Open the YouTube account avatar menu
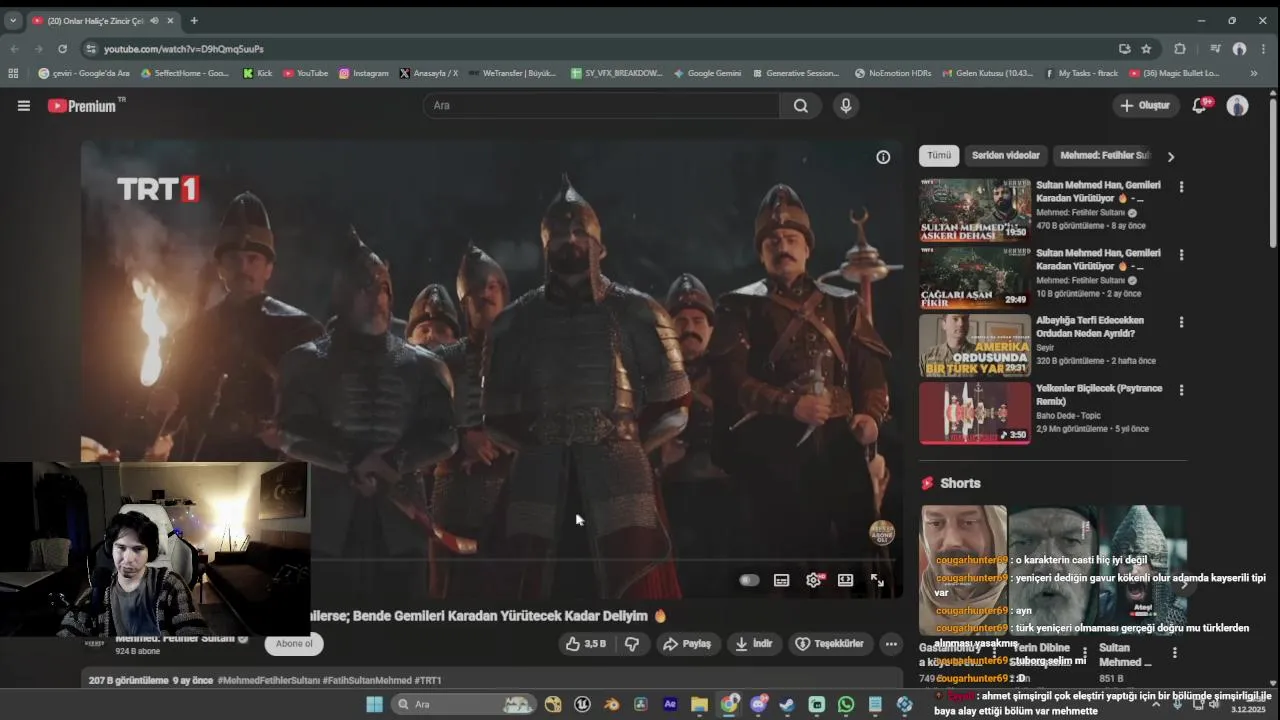Viewport: 1280px width, 720px height. (x=1237, y=105)
